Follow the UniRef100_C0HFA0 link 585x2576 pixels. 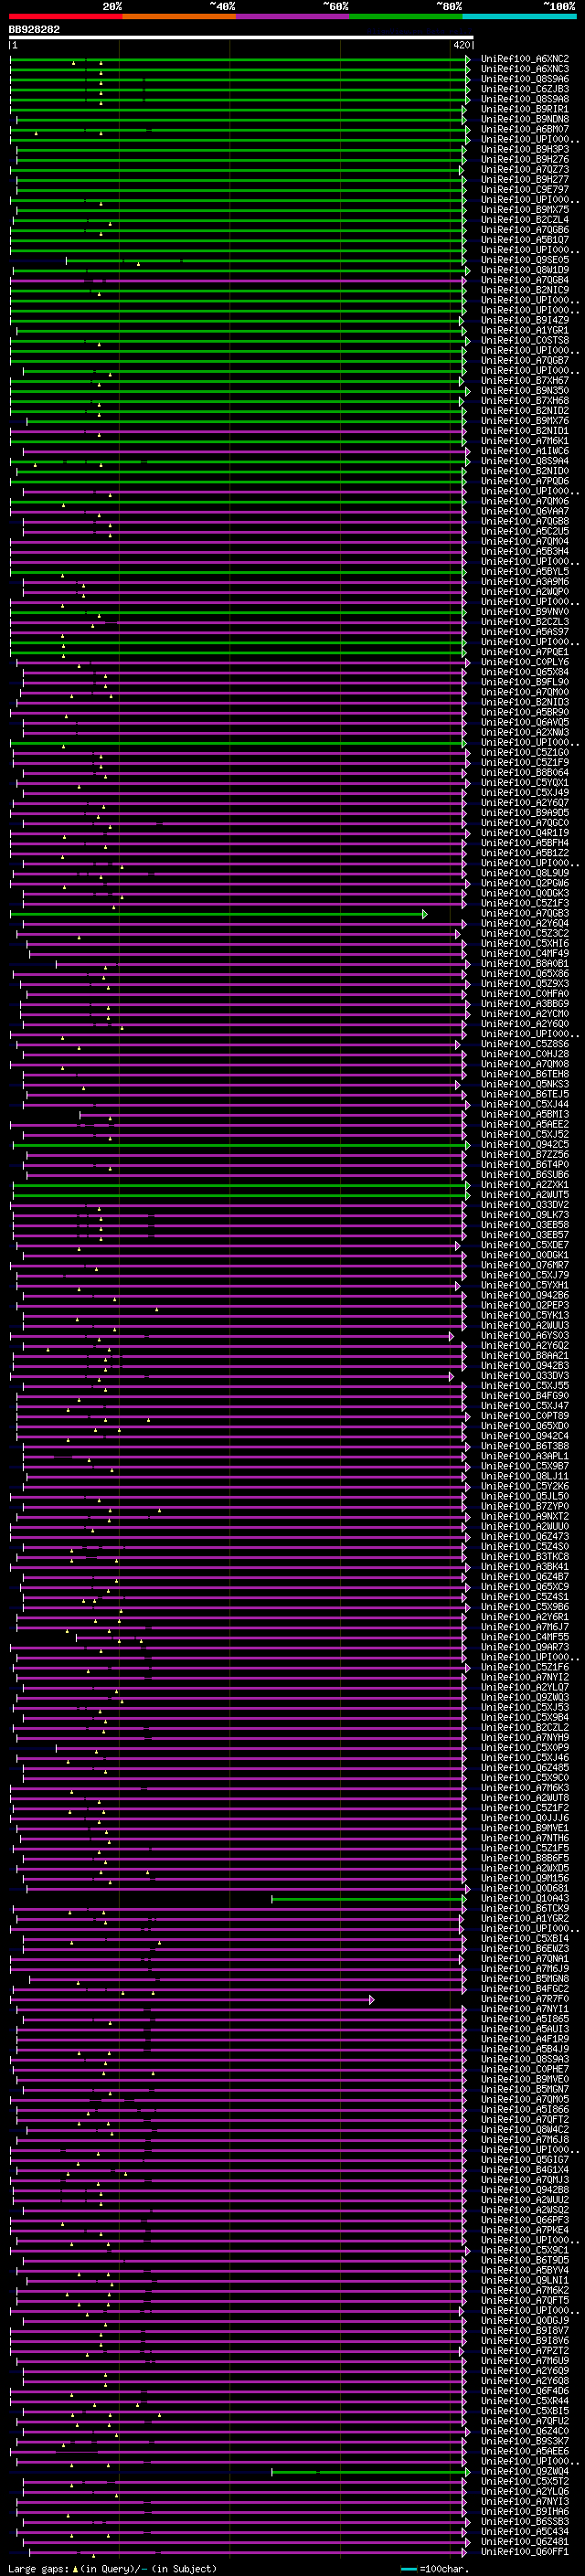click(525, 994)
